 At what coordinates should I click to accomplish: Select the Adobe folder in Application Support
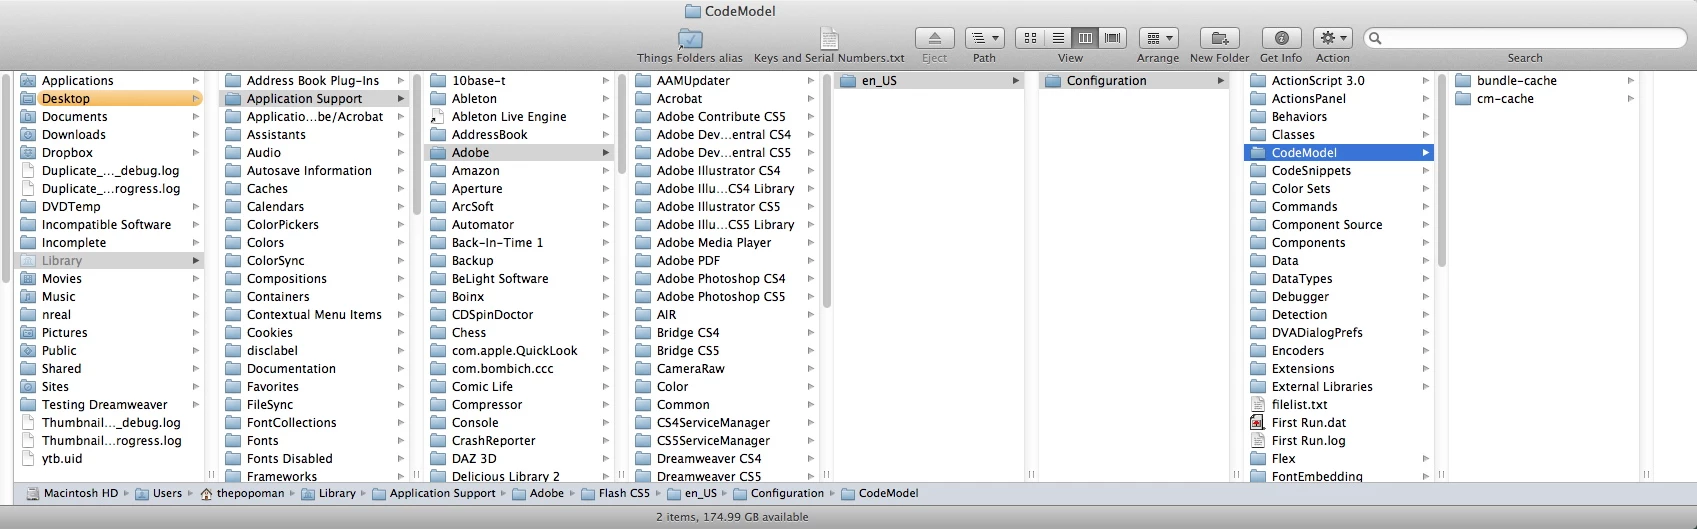[x=519, y=153]
